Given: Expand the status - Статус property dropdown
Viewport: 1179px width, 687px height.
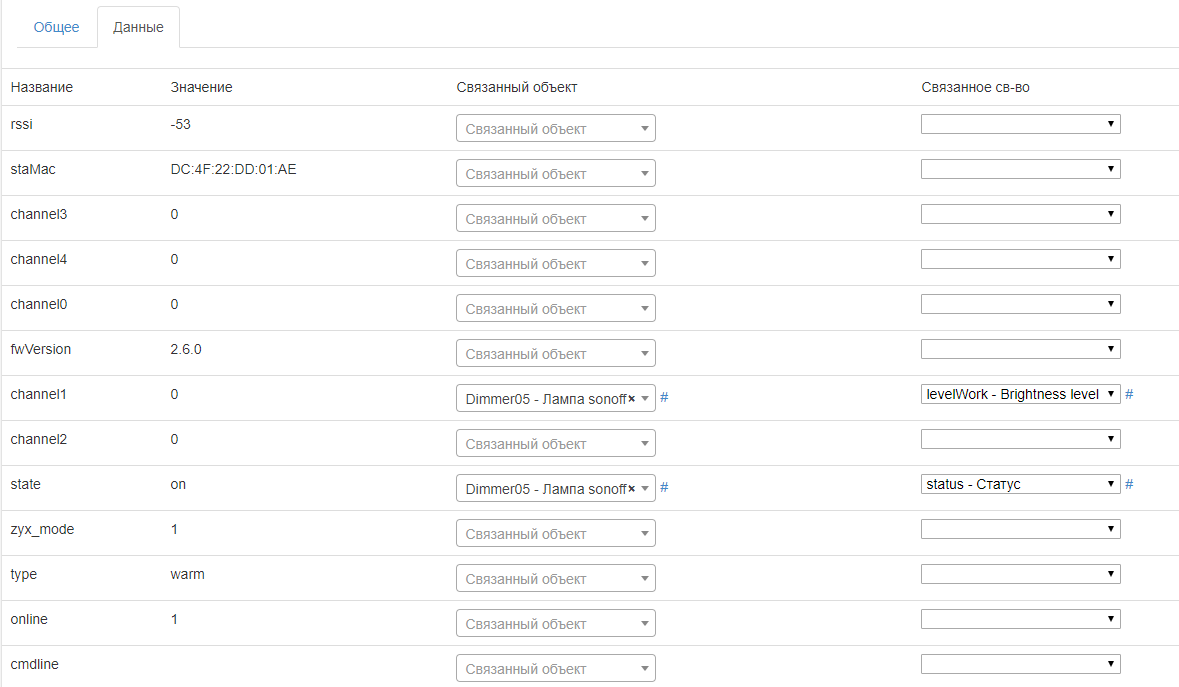Looking at the screenshot, I should tap(1020, 484).
